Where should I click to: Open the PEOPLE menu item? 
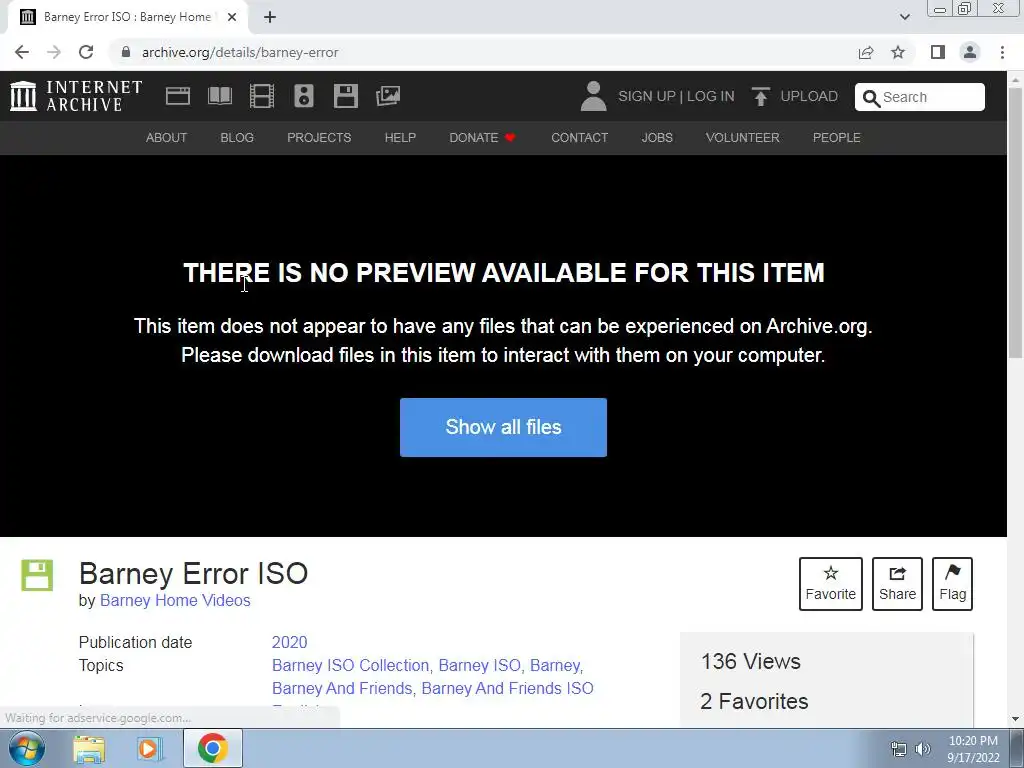[x=837, y=138]
